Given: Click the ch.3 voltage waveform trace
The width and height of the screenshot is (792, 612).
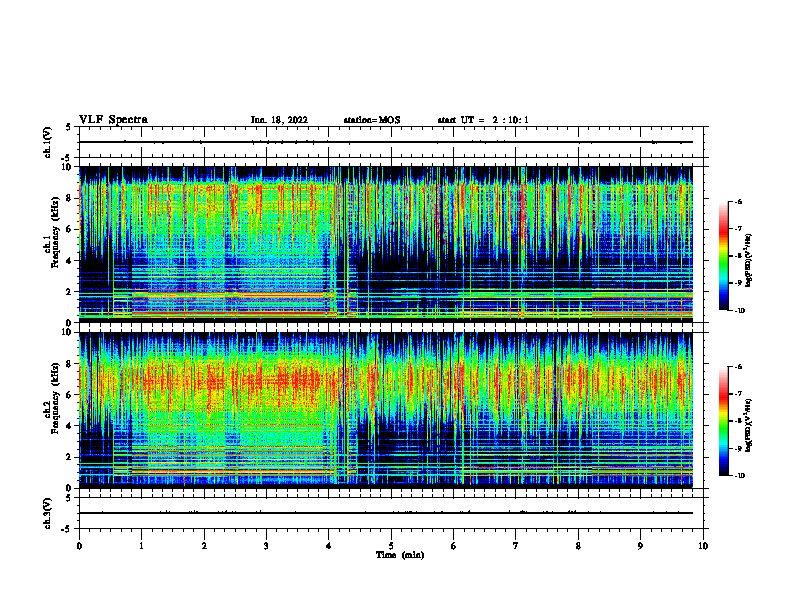Looking at the screenshot, I should click(x=386, y=513).
